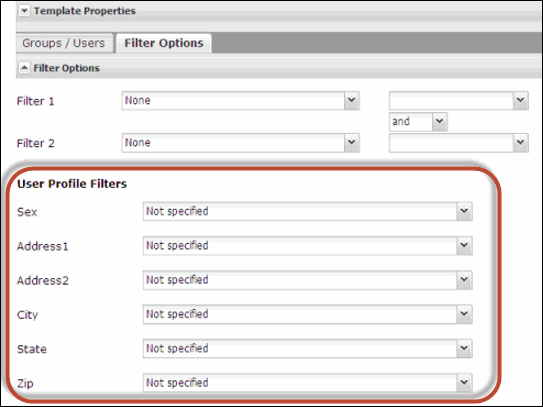This screenshot has width=543, height=407.
Task: Collapse the Template Properties section
Action: click(24, 11)
